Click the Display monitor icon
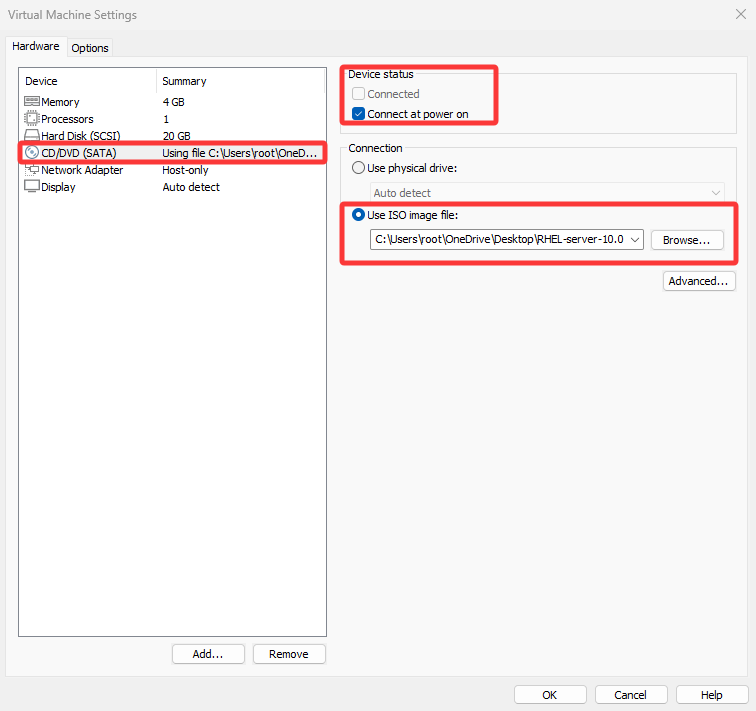Screen dimensions: 756x711 pyautogui.click(x=31, y=187)
